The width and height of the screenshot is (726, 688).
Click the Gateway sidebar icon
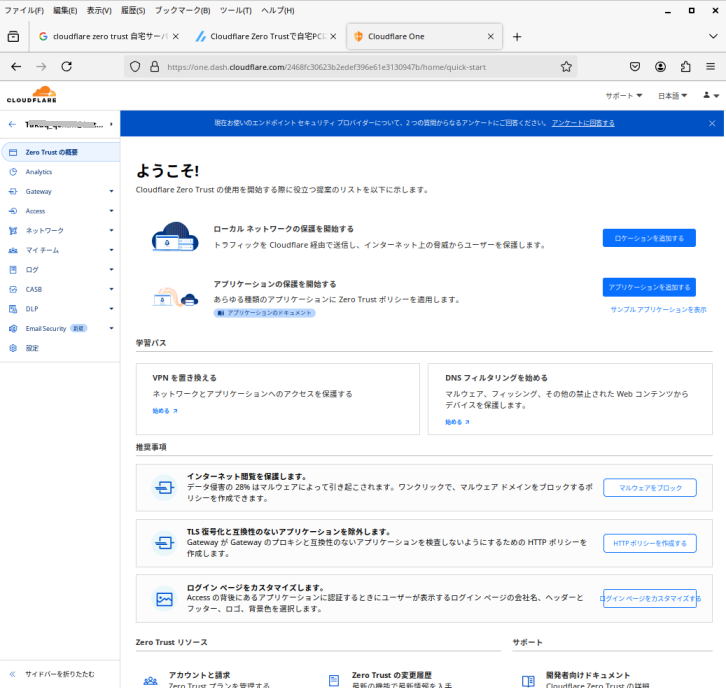[13, 191]
